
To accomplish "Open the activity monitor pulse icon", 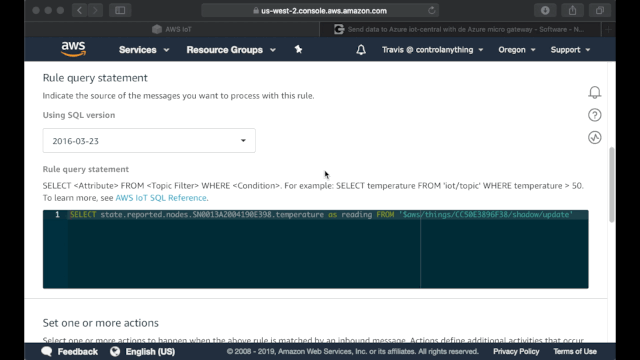I will point(595,138).
